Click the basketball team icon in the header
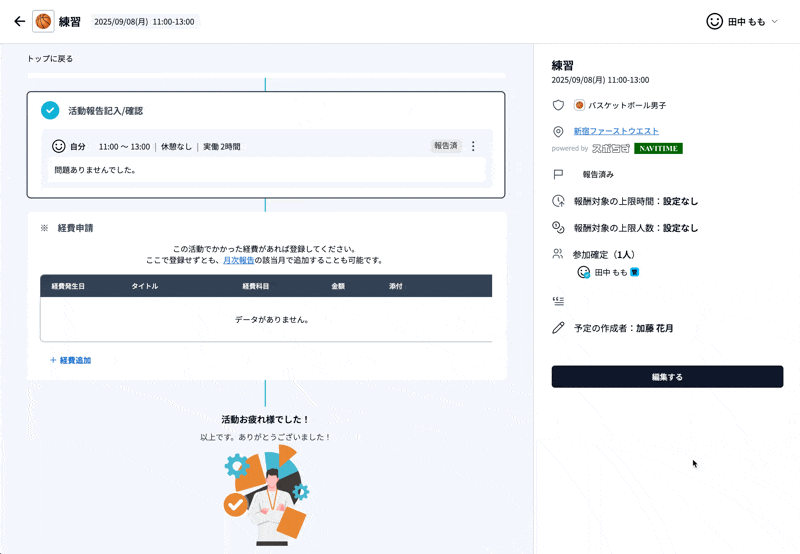800x554 pixels. click(x=43, y=21)
